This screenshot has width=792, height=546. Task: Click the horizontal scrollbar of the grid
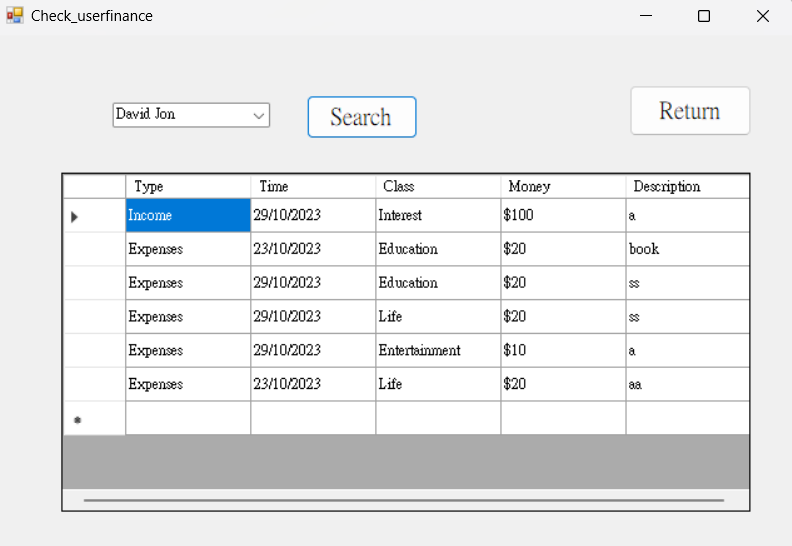(x=404, y=500)
